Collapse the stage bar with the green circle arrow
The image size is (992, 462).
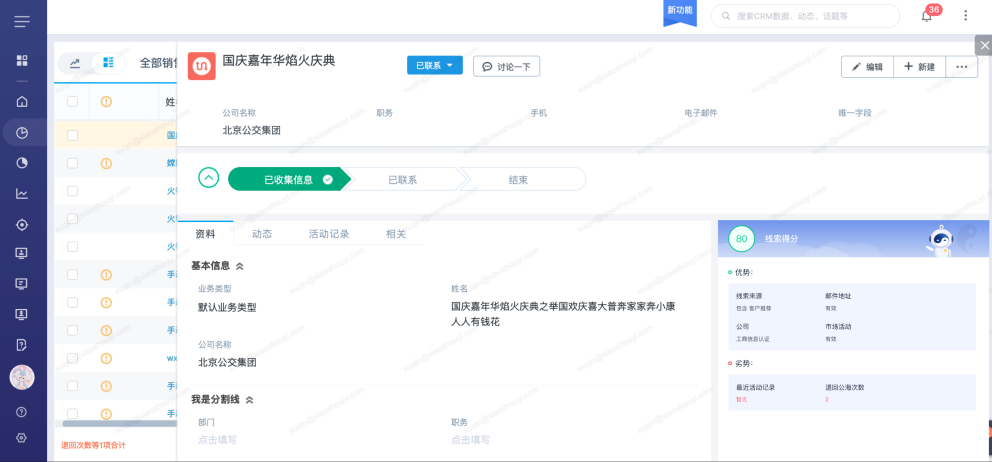(x=209, y=178)
